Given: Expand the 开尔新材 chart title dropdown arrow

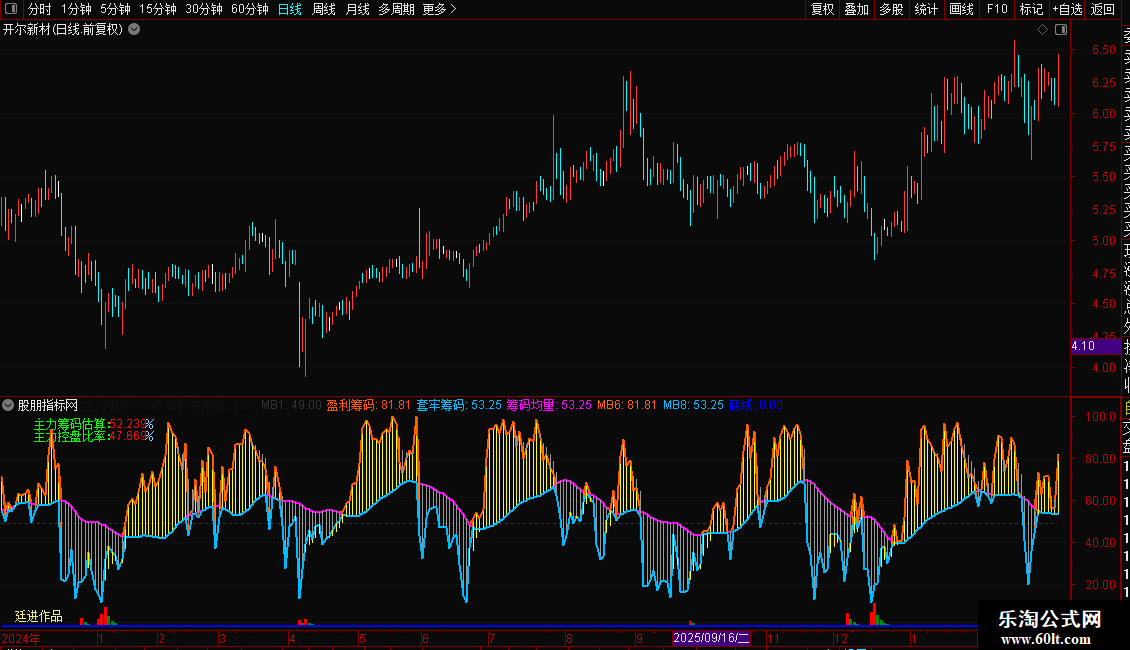Looking at the screenshot, I should 134,30.
